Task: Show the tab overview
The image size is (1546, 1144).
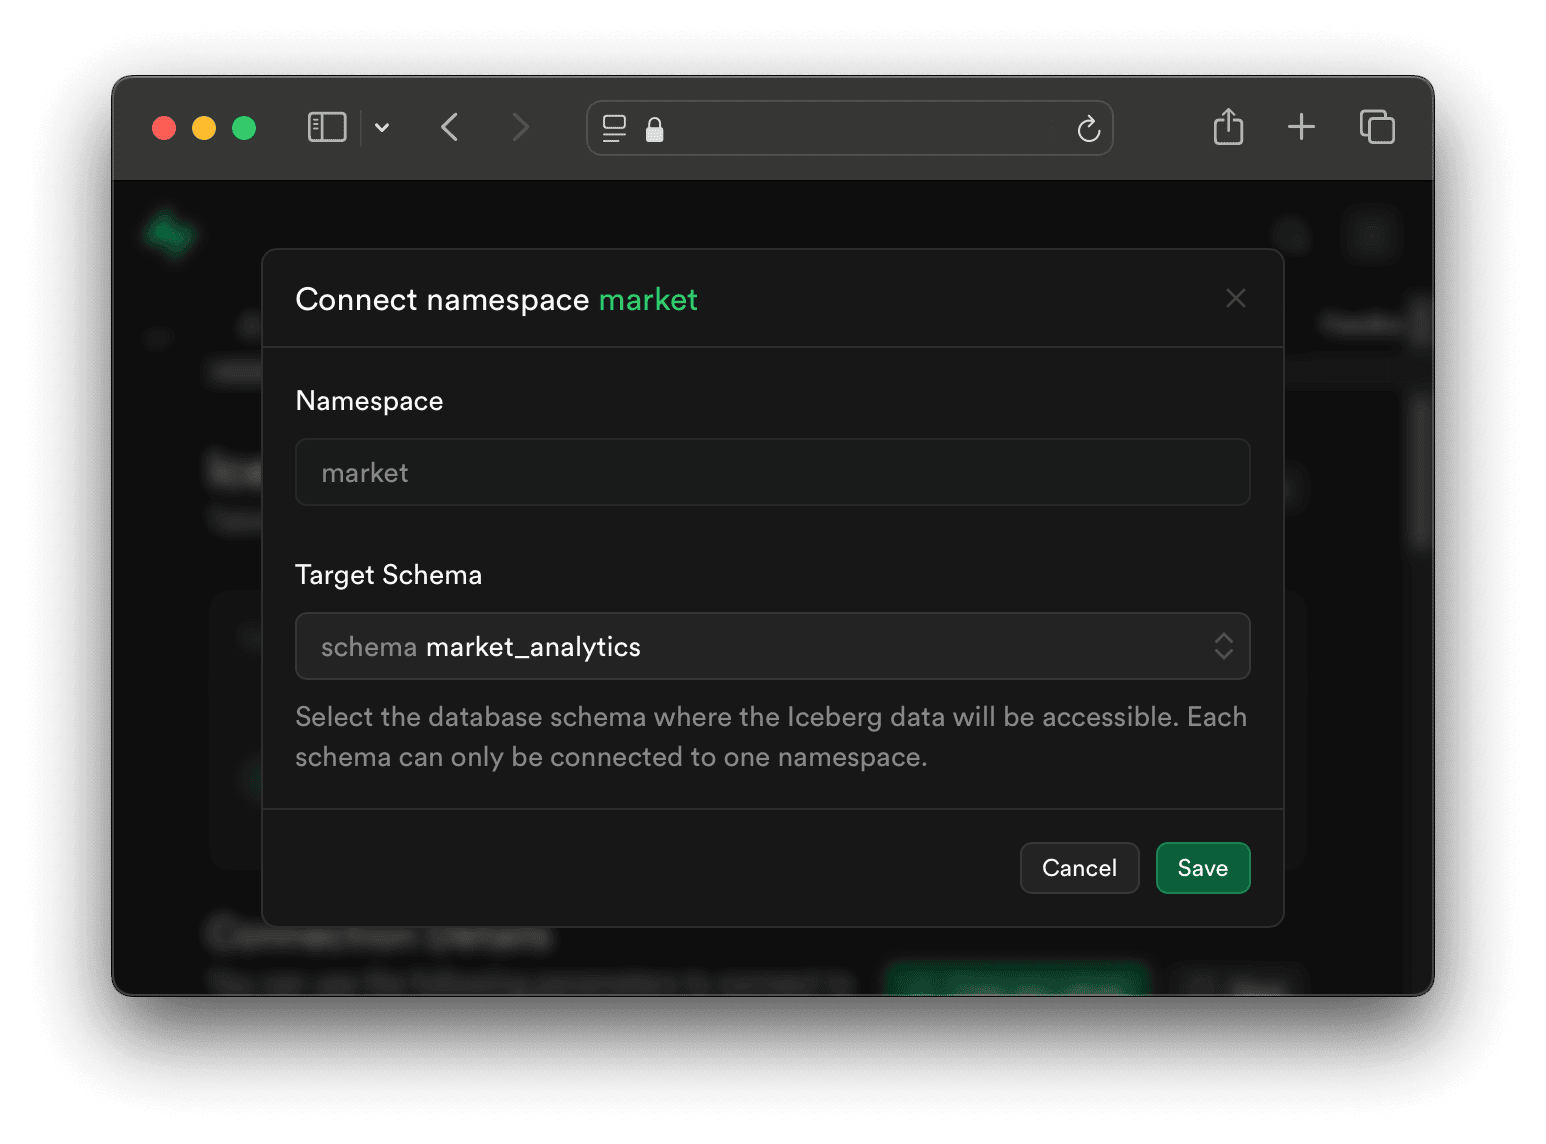Action: click(1377, 128)
